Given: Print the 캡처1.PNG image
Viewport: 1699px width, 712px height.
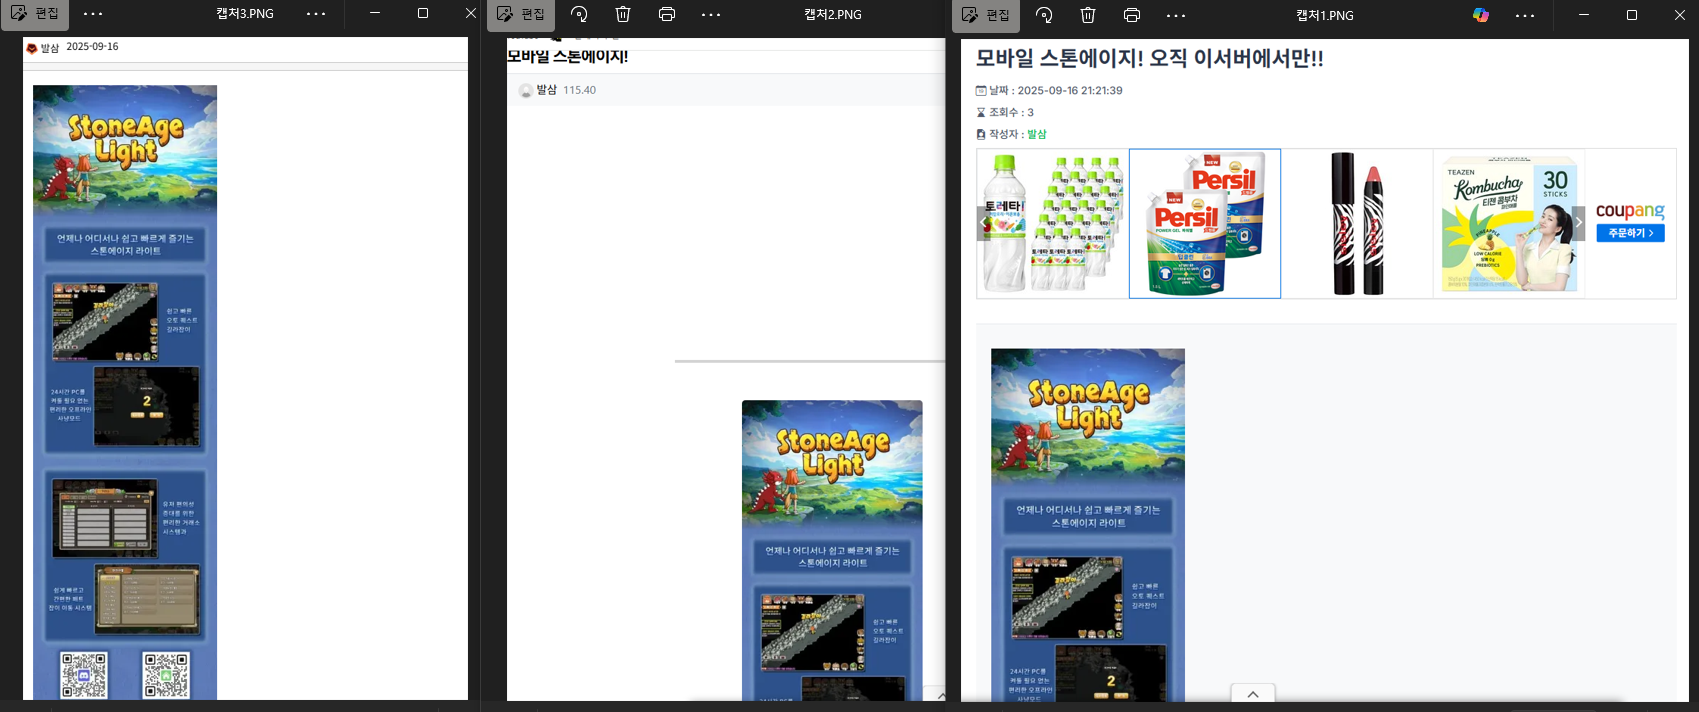Looking at the screenshot, I should click(x=1132, y=15).
